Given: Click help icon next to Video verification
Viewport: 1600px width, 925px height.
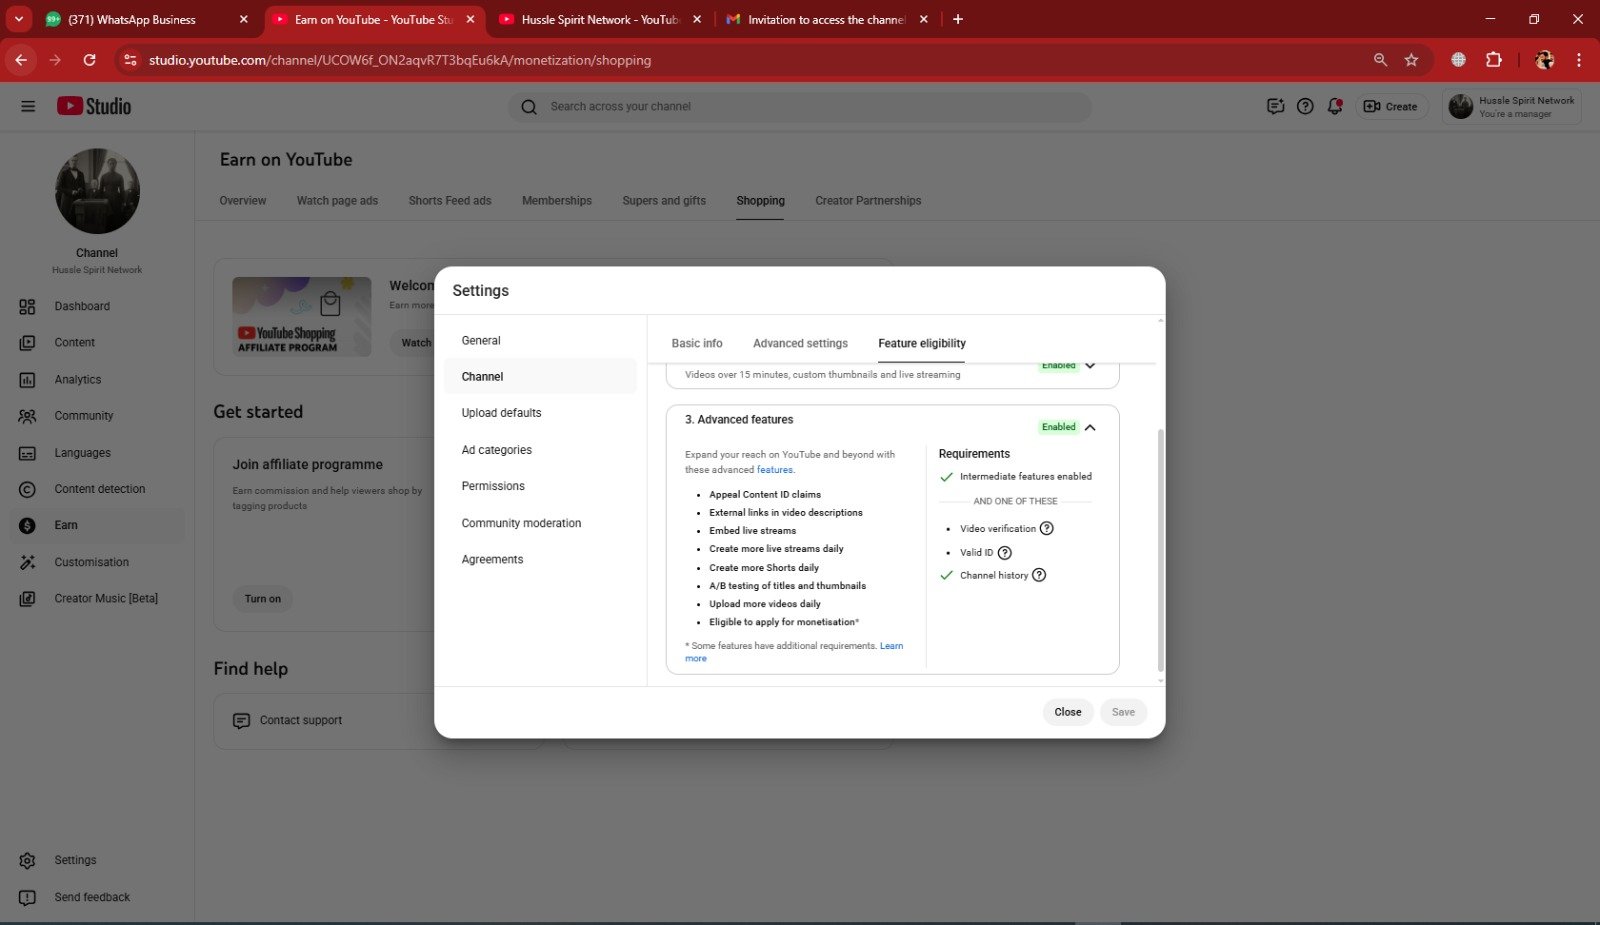Looking at the screenshot, I should pos(1046,529).
